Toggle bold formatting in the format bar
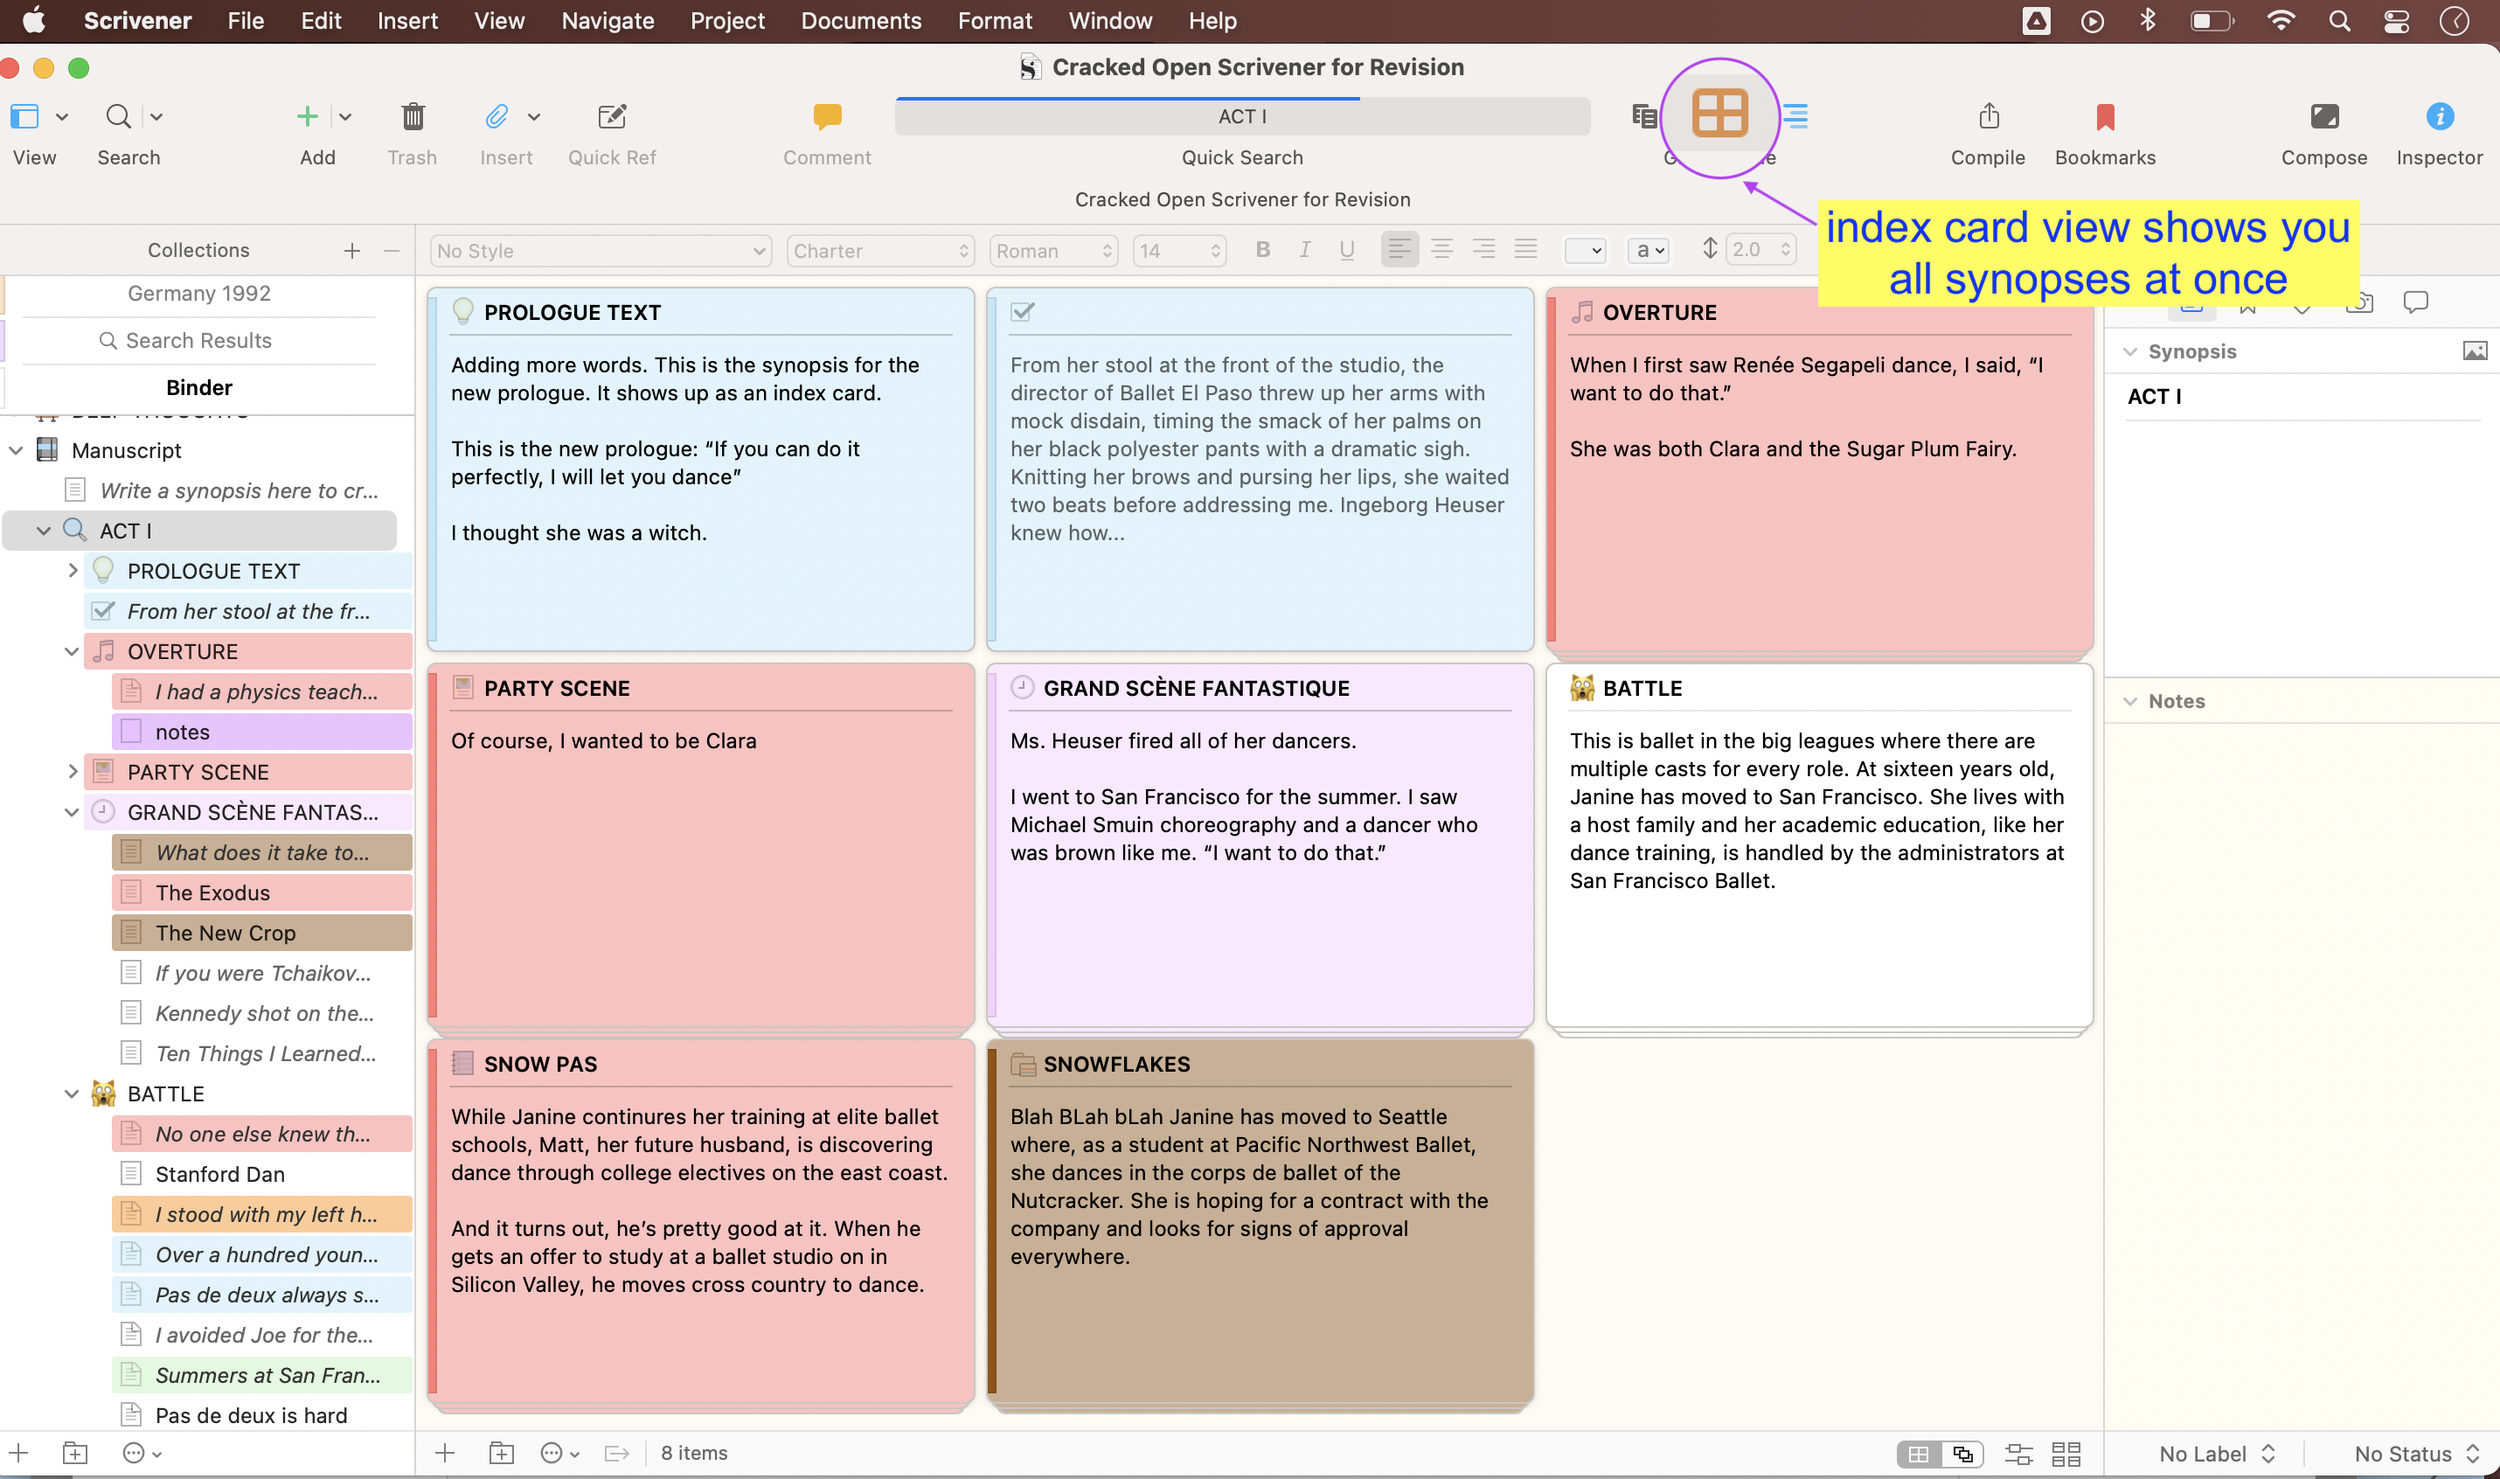 click(1263, 250)
